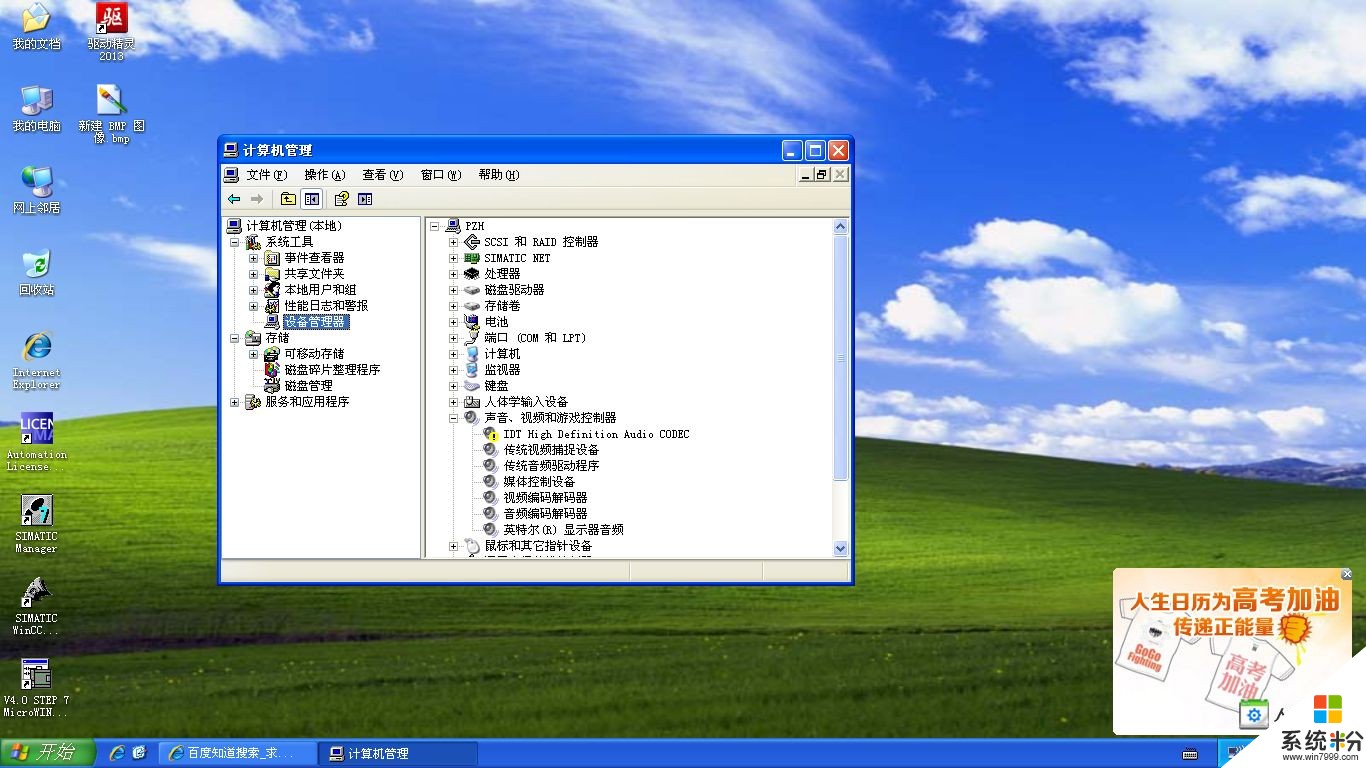Click the Forward arrow toolbar icon
The width and height of the screenshot is (1366, 768).
pos(257,199)
